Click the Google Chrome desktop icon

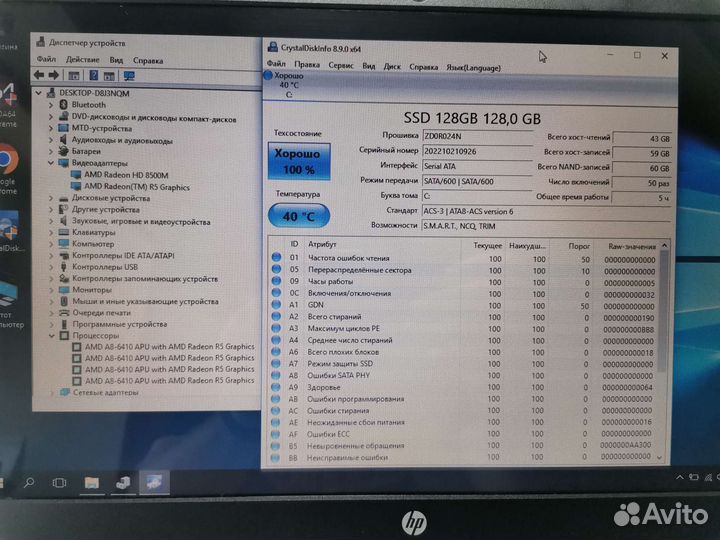7,159
